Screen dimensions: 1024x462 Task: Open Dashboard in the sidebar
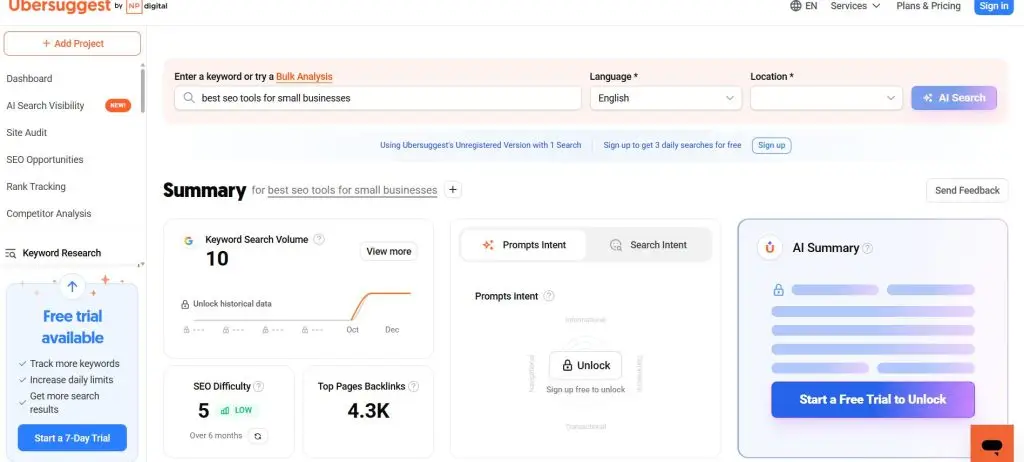pos(29,78)
